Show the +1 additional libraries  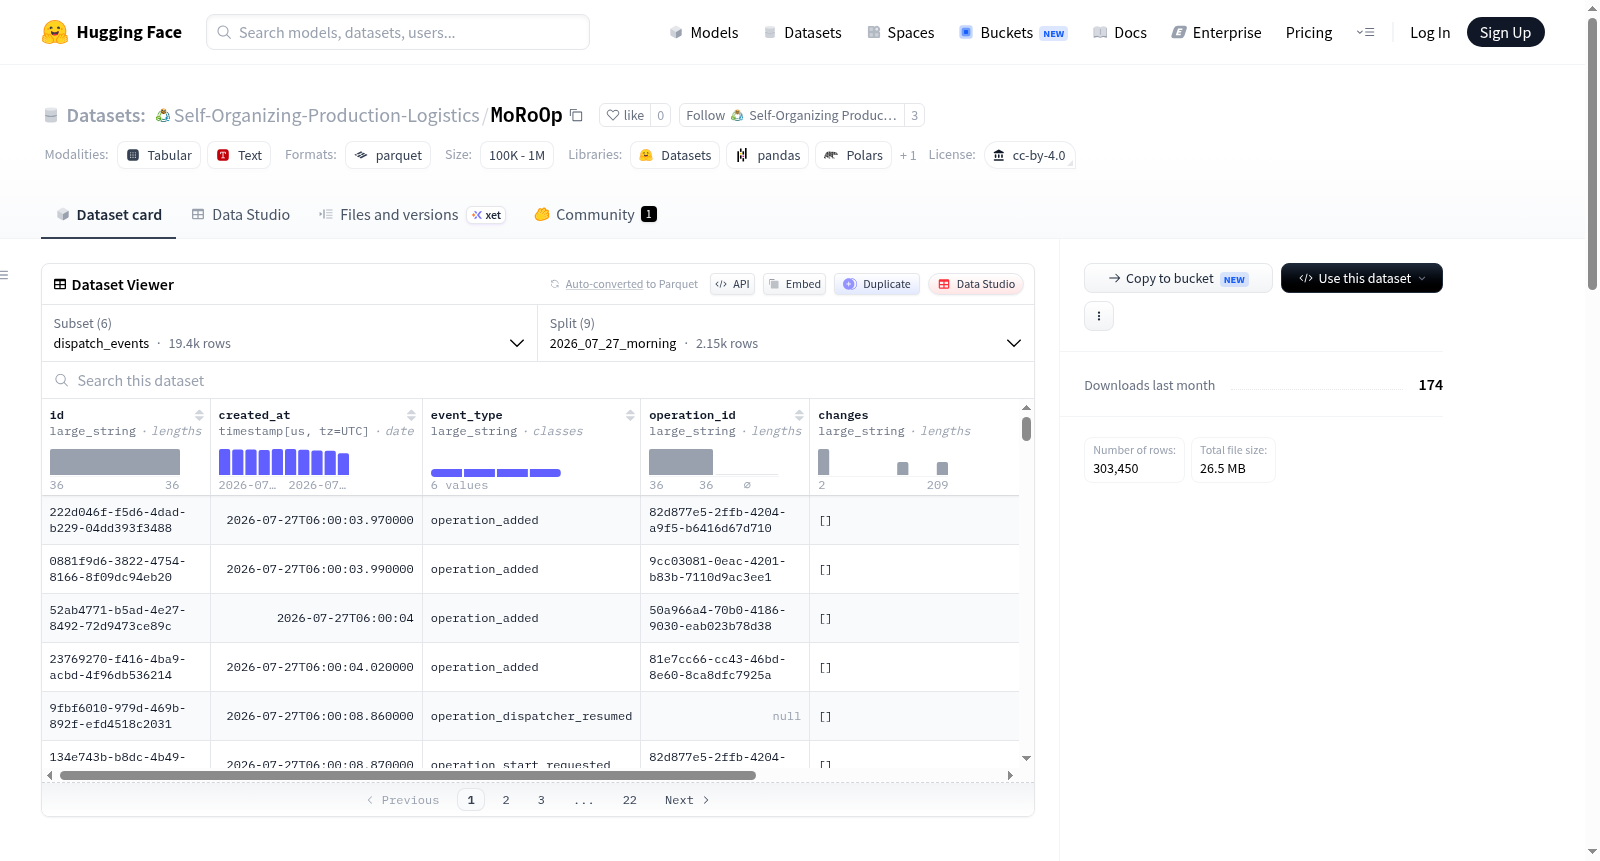[908, 156]
